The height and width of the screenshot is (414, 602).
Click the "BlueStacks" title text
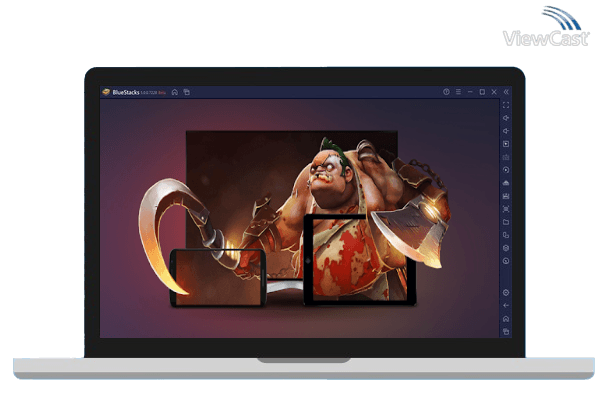[126, 92]
